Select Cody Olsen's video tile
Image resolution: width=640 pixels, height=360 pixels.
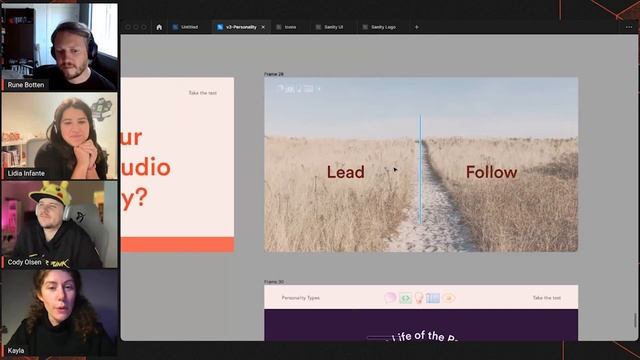point(60,224)
